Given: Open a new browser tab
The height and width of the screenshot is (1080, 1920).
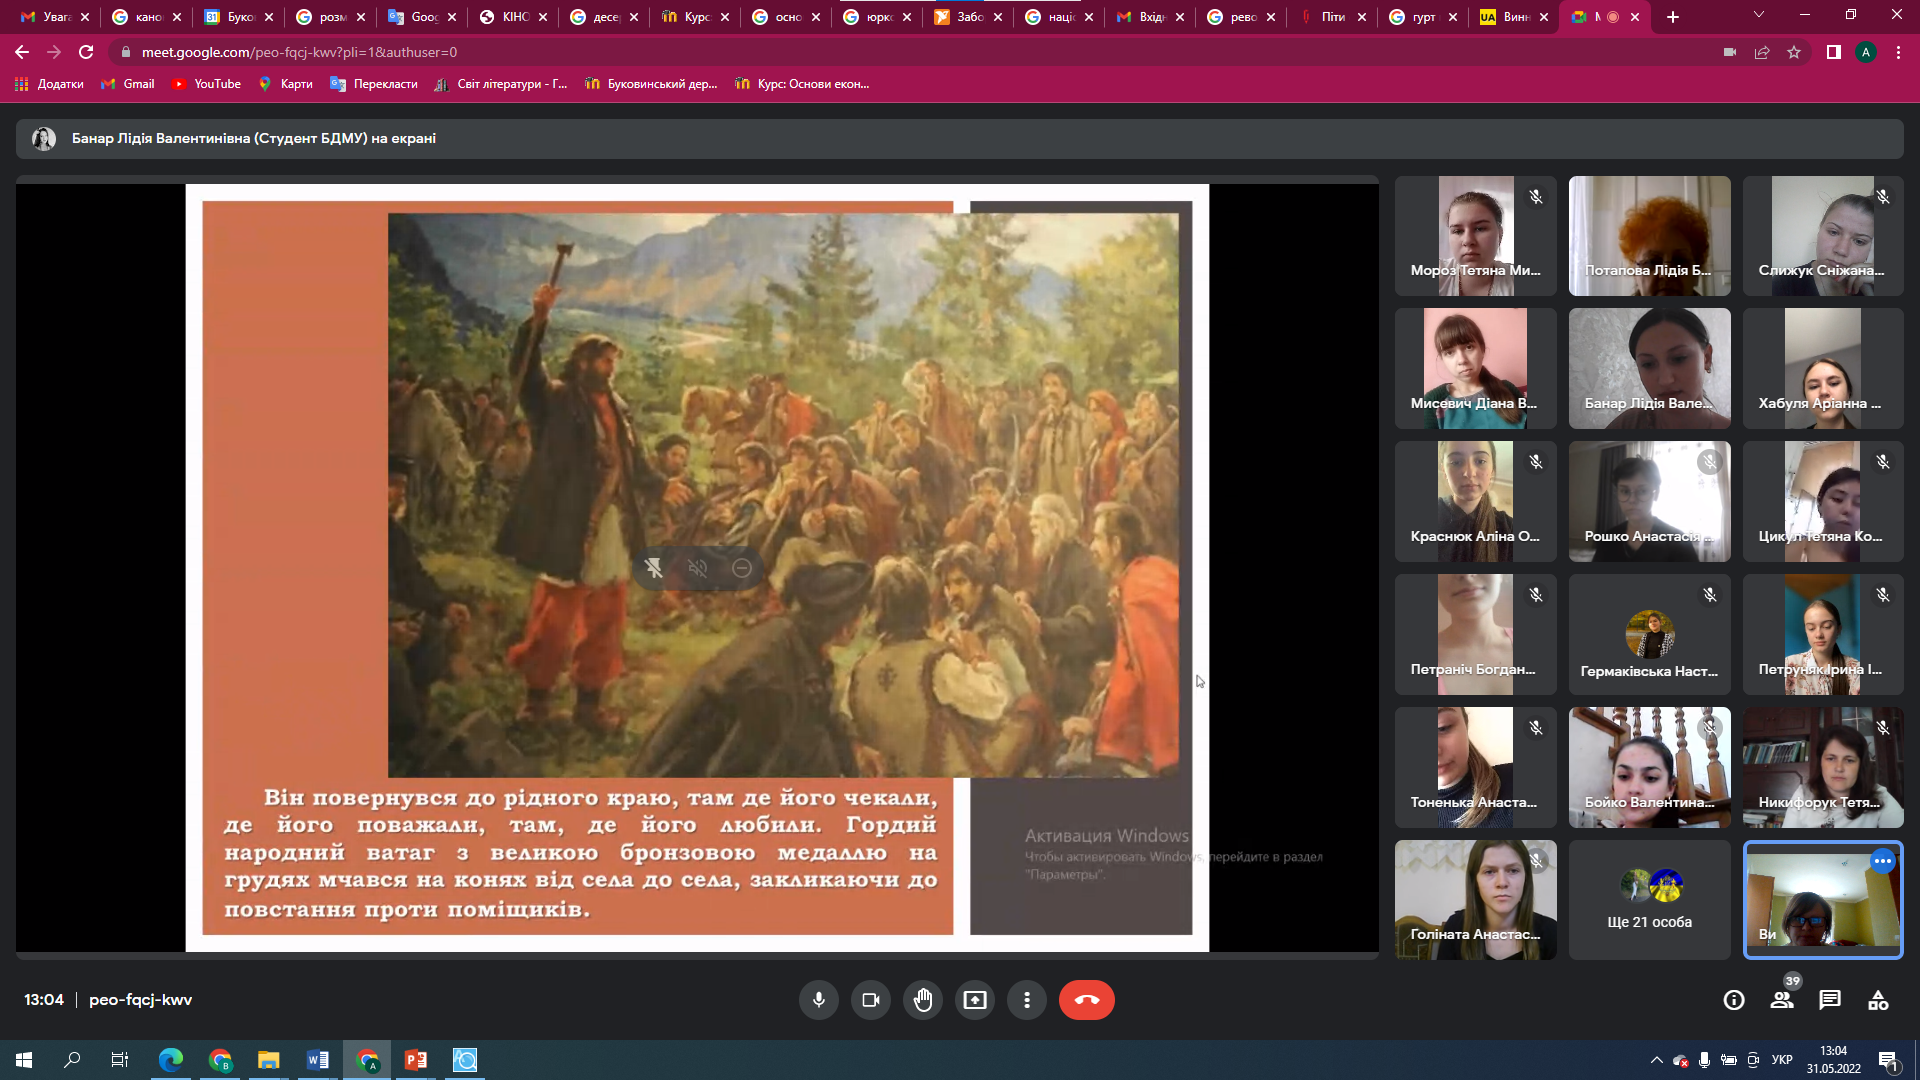Looking at the screenshot, I should coord(1673,17).
